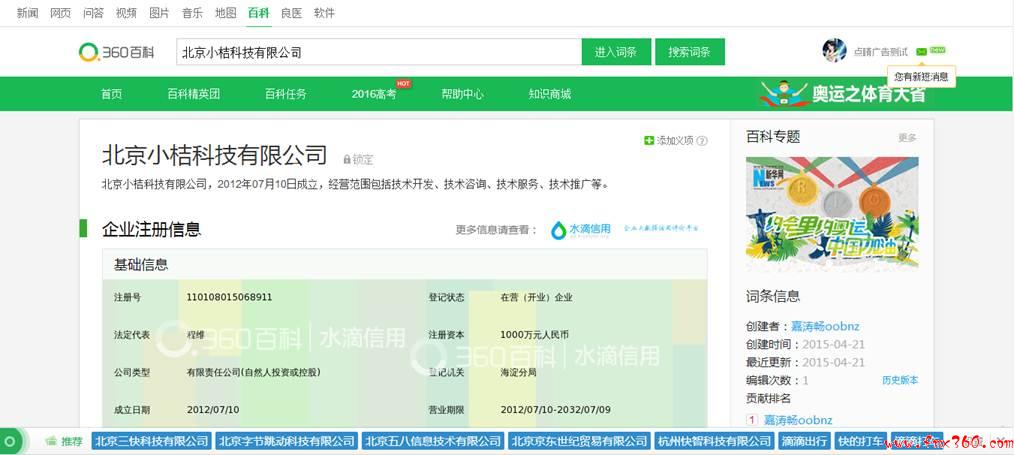Open the 网页 tab in top bar
The width and height of the screenshot is (1014, 455).
pyautogui.click(x=60, y=13)
